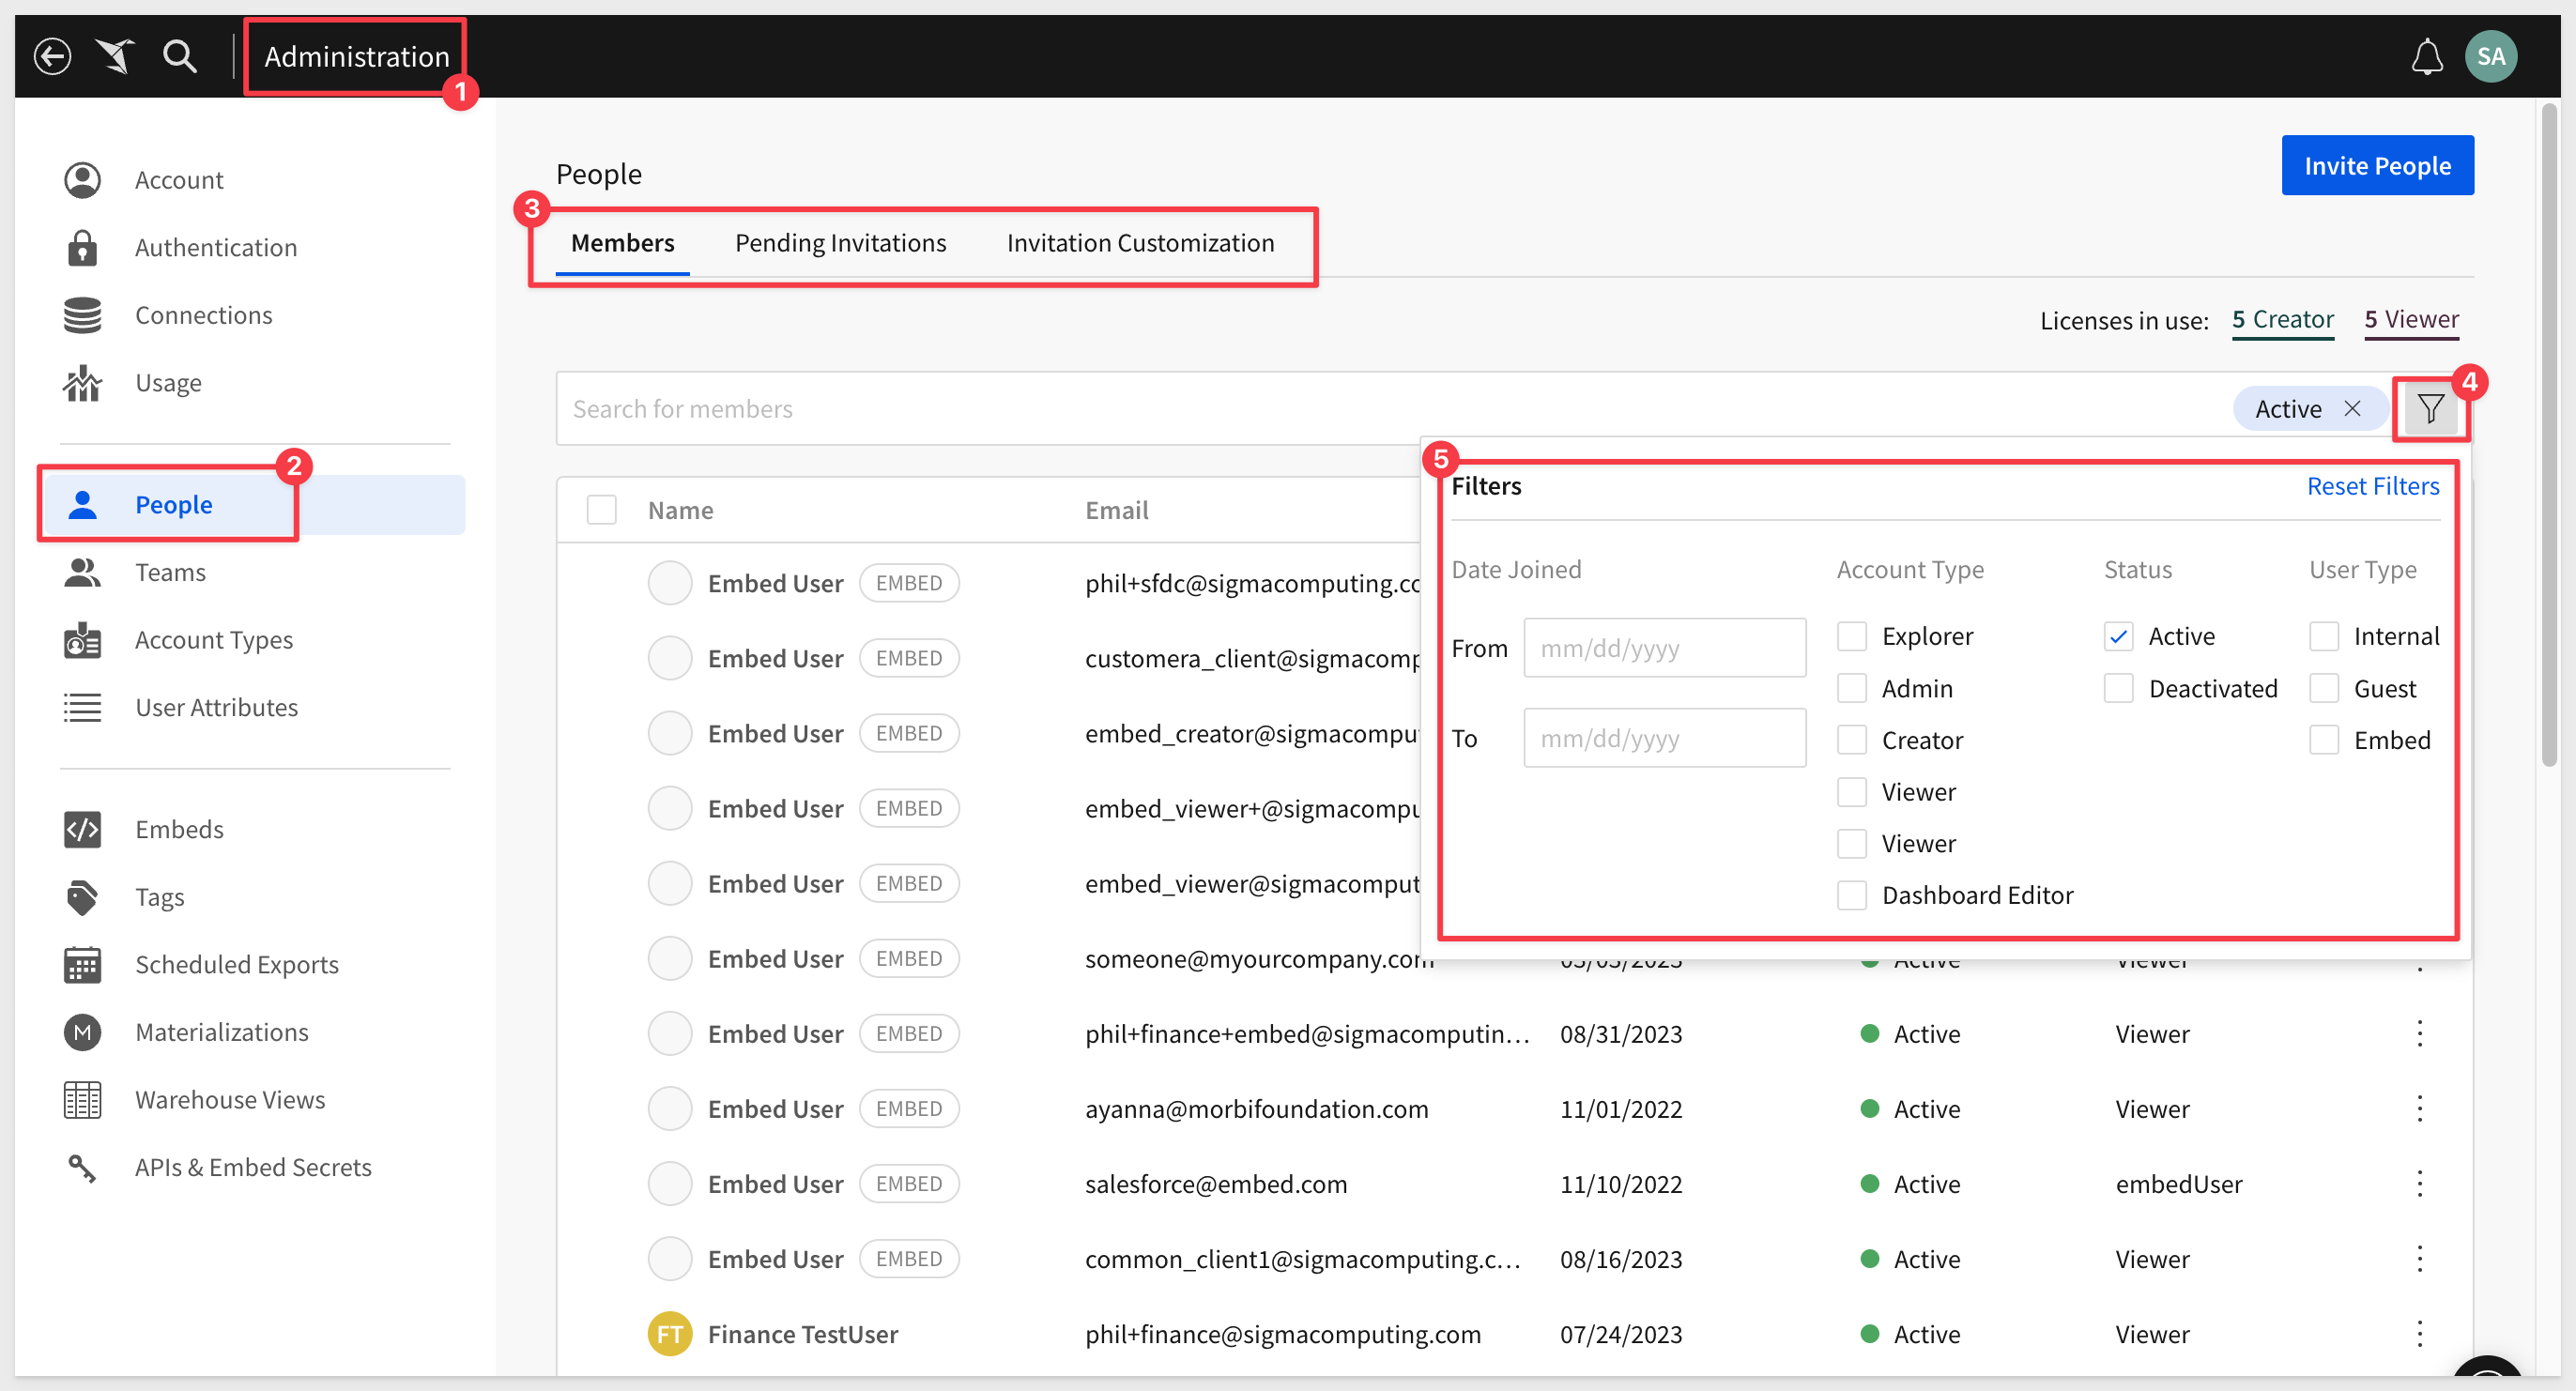Click the Date Joined From field
The image size is (2576, 1391).
pos(1665,648)
